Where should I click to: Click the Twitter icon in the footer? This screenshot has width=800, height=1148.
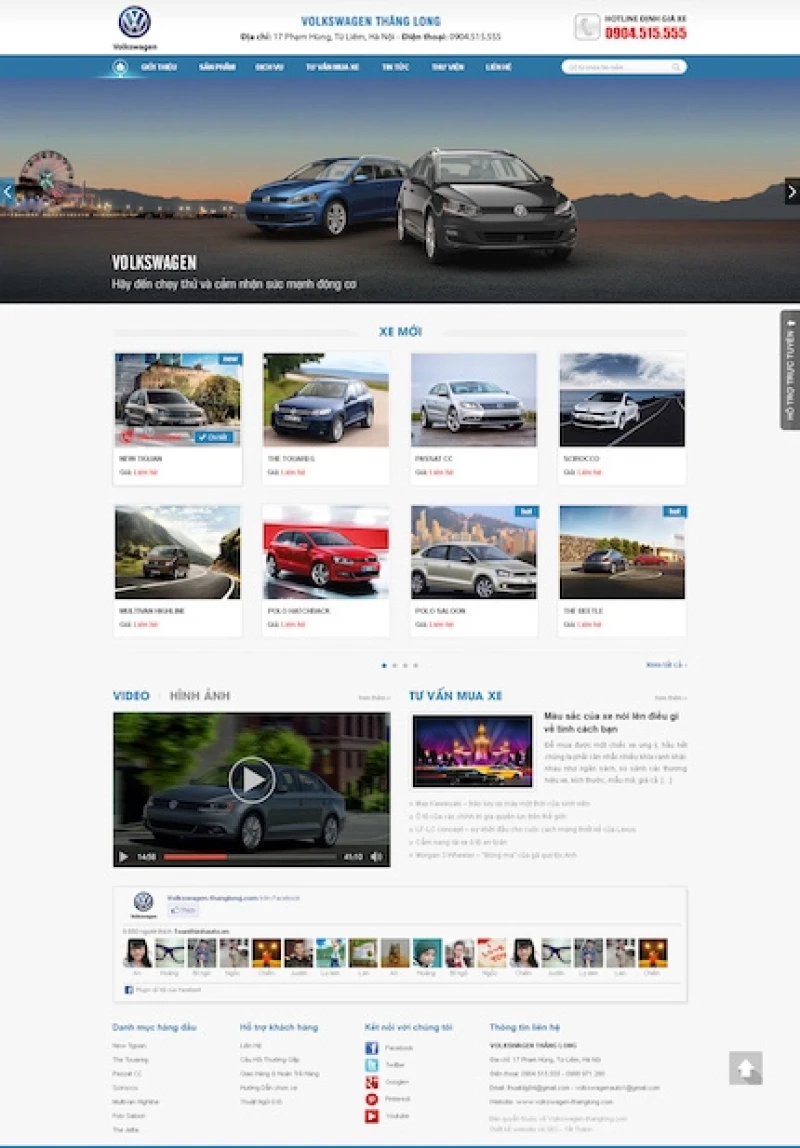[371, 1065]
